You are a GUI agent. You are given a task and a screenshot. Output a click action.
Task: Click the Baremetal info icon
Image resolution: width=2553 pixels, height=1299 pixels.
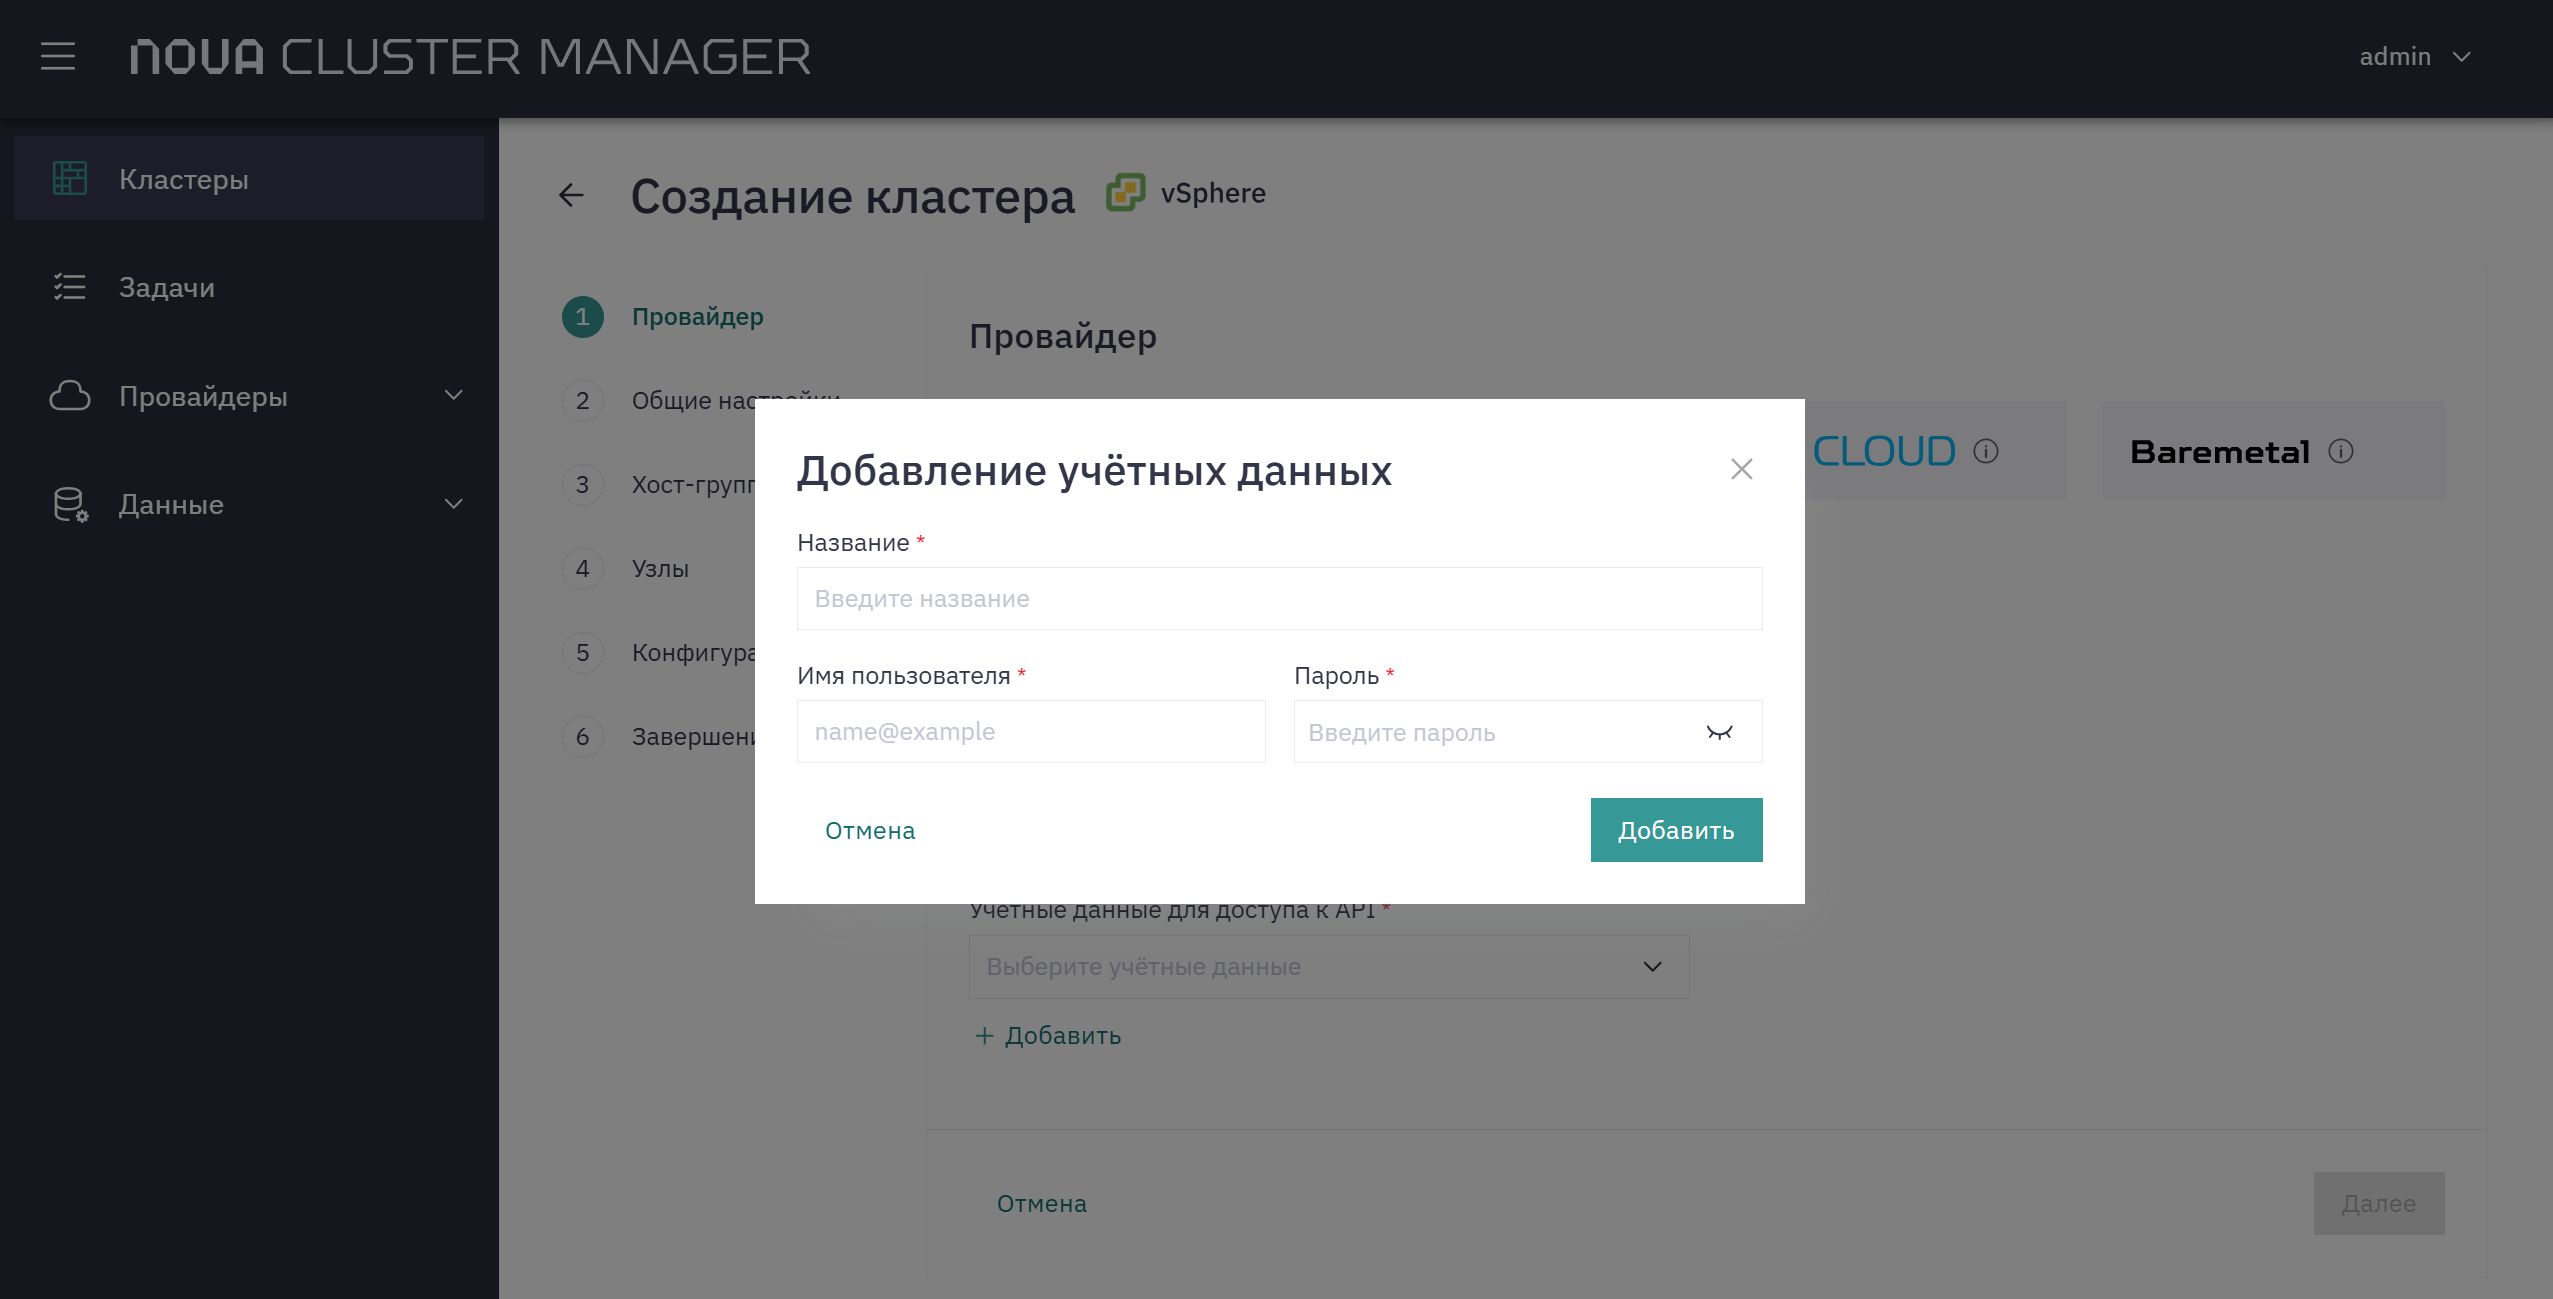click(x=2341, y=452)
